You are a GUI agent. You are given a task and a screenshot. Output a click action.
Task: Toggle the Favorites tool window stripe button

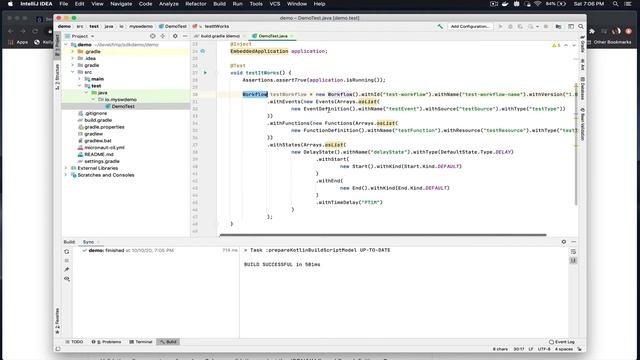57,321
